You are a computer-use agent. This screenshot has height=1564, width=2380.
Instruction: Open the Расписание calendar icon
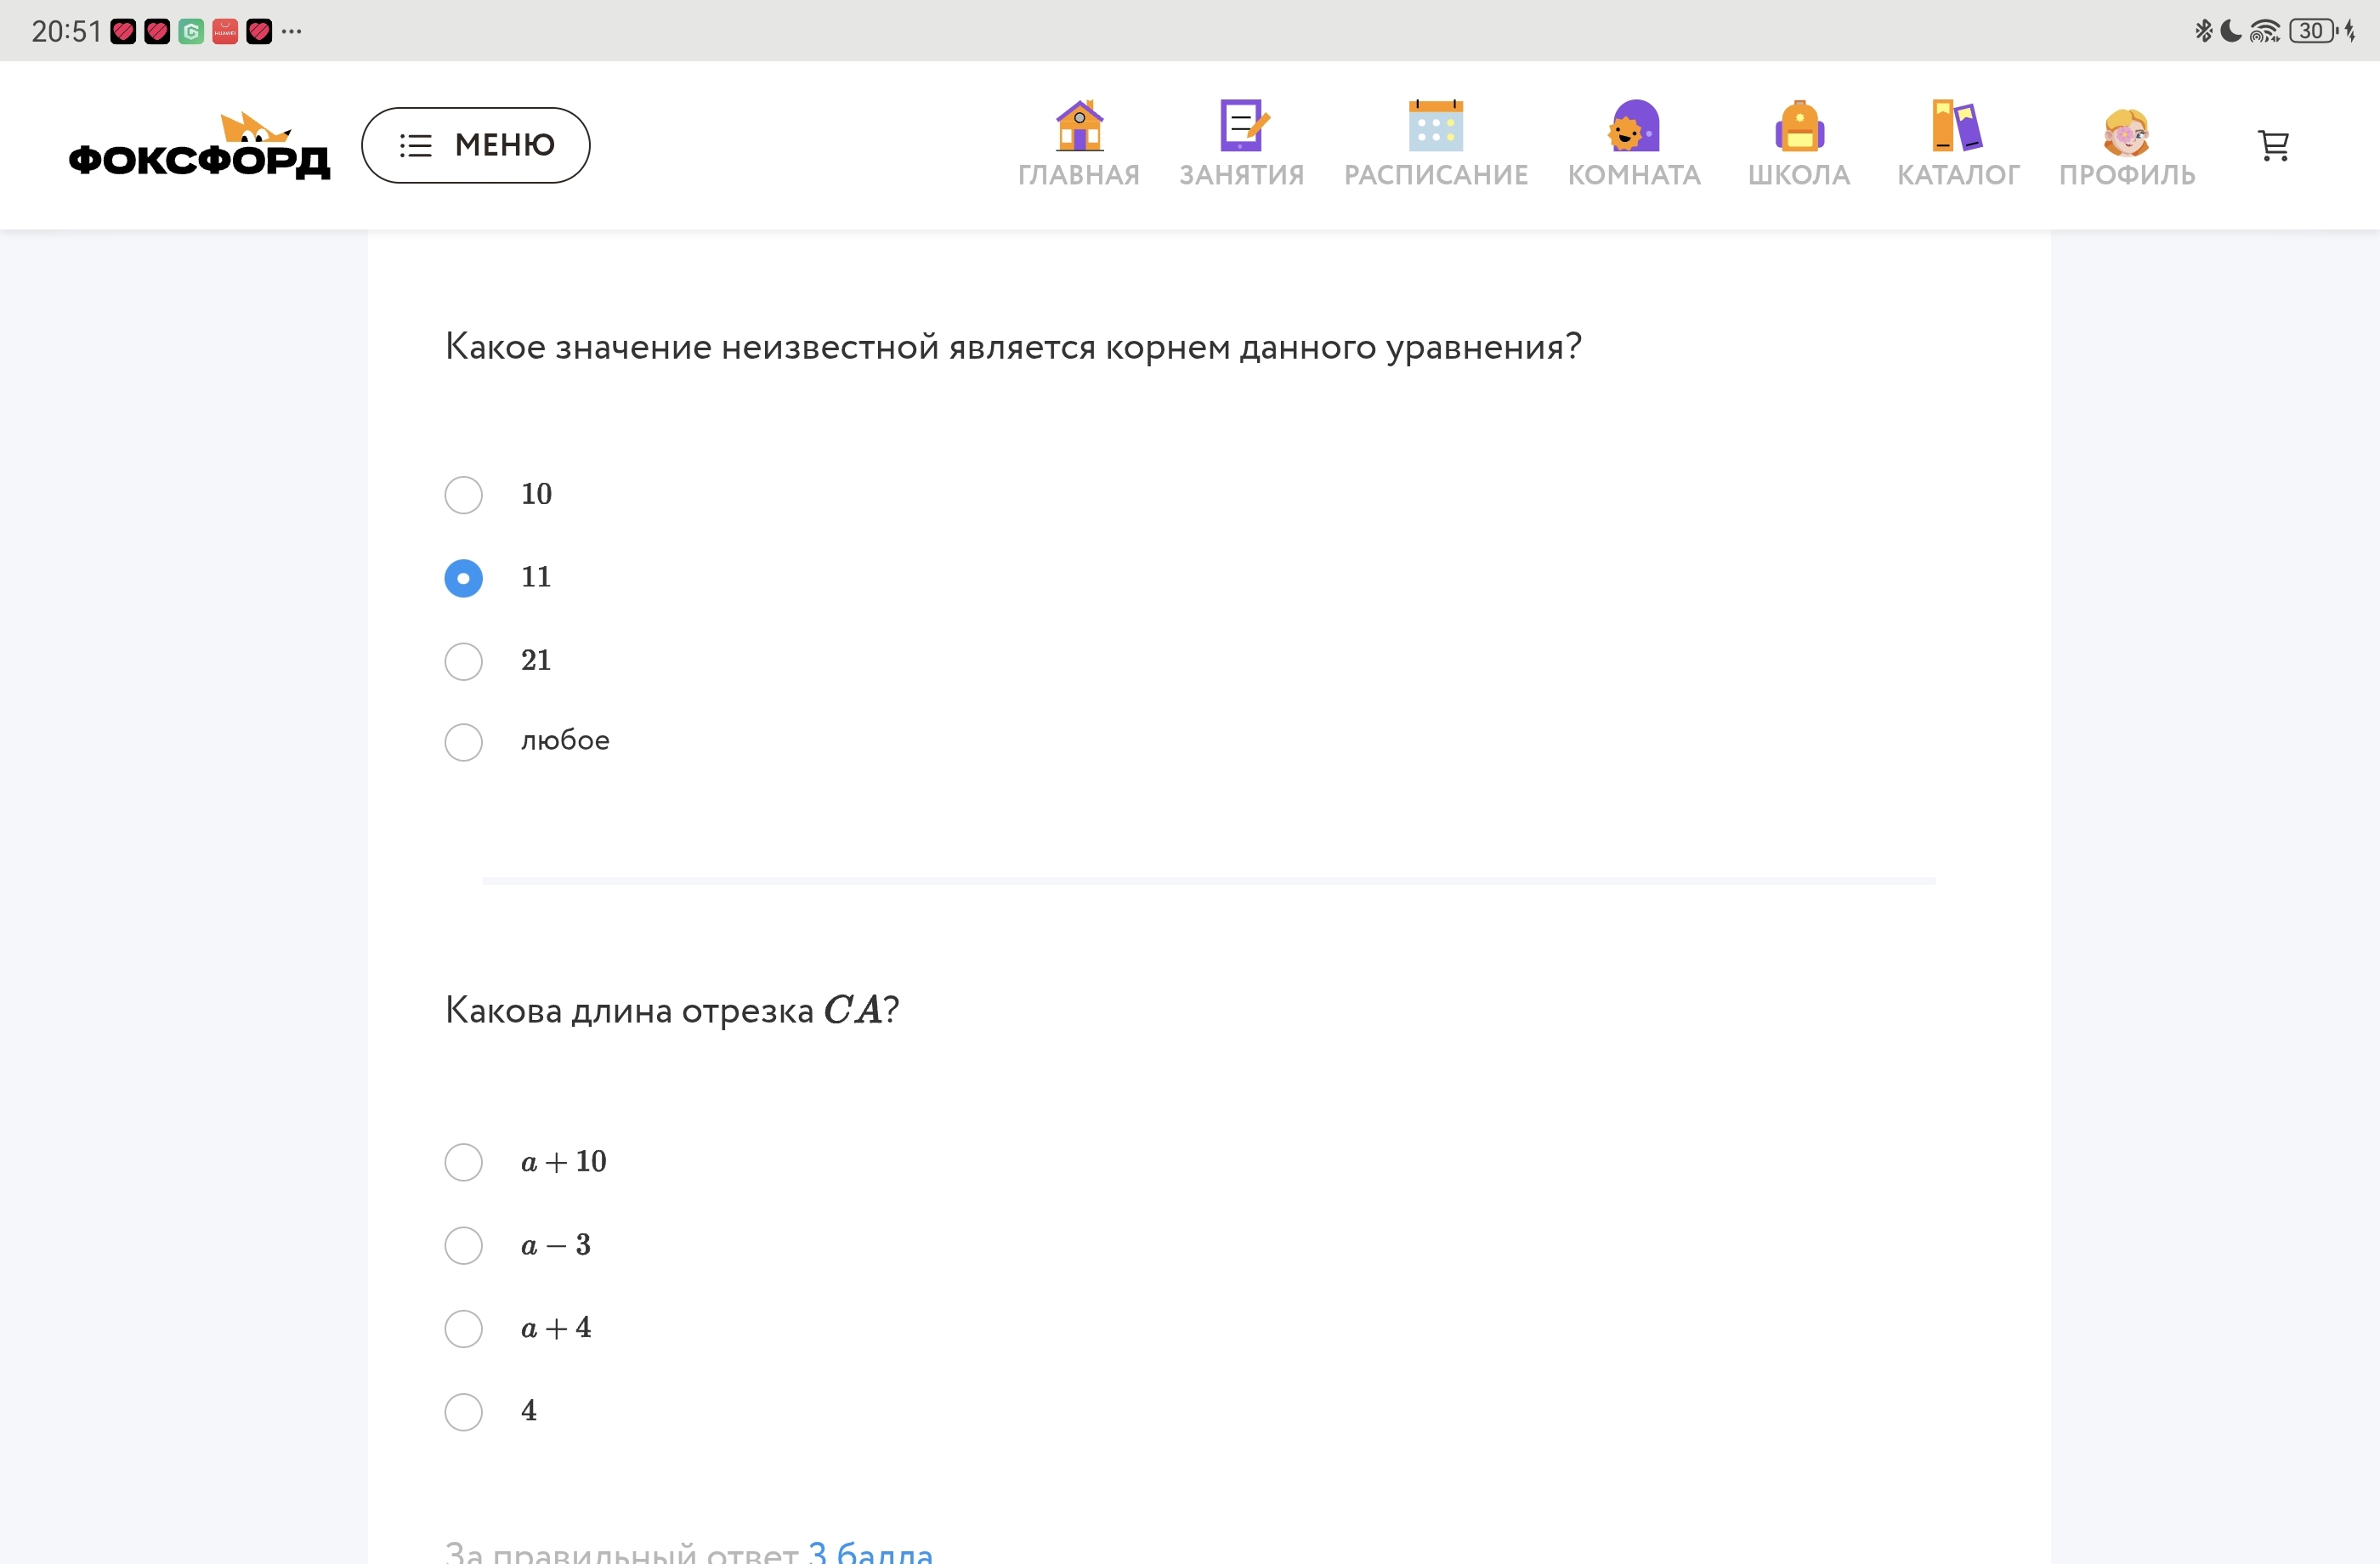(1435, 126)
